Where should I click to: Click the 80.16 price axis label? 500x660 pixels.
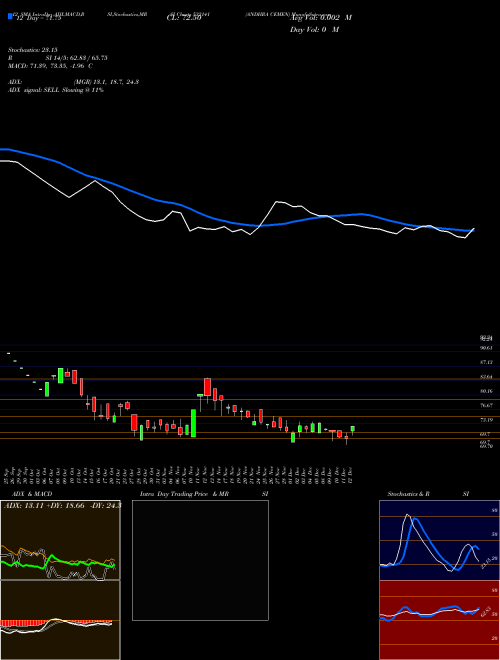tap(486, 391)
